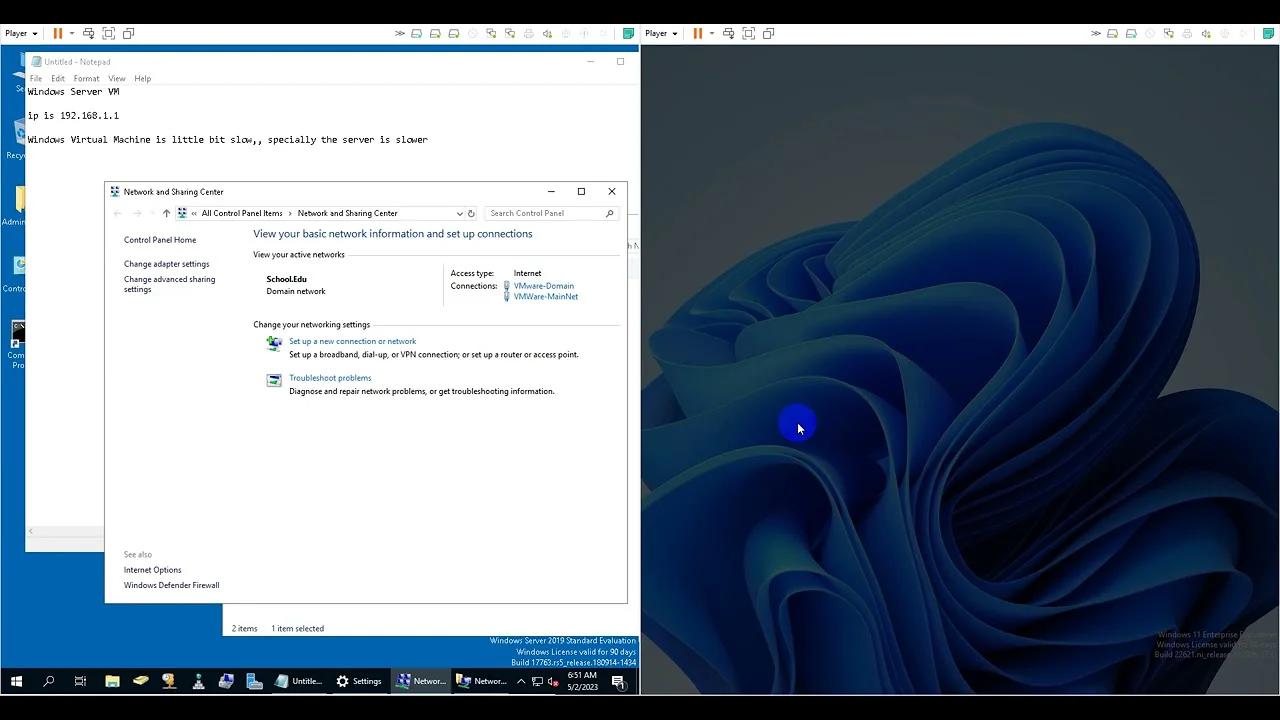Viewport: 1280px width, 720px height.
Task: Click the virtual sound card icon
Action: 546,33
